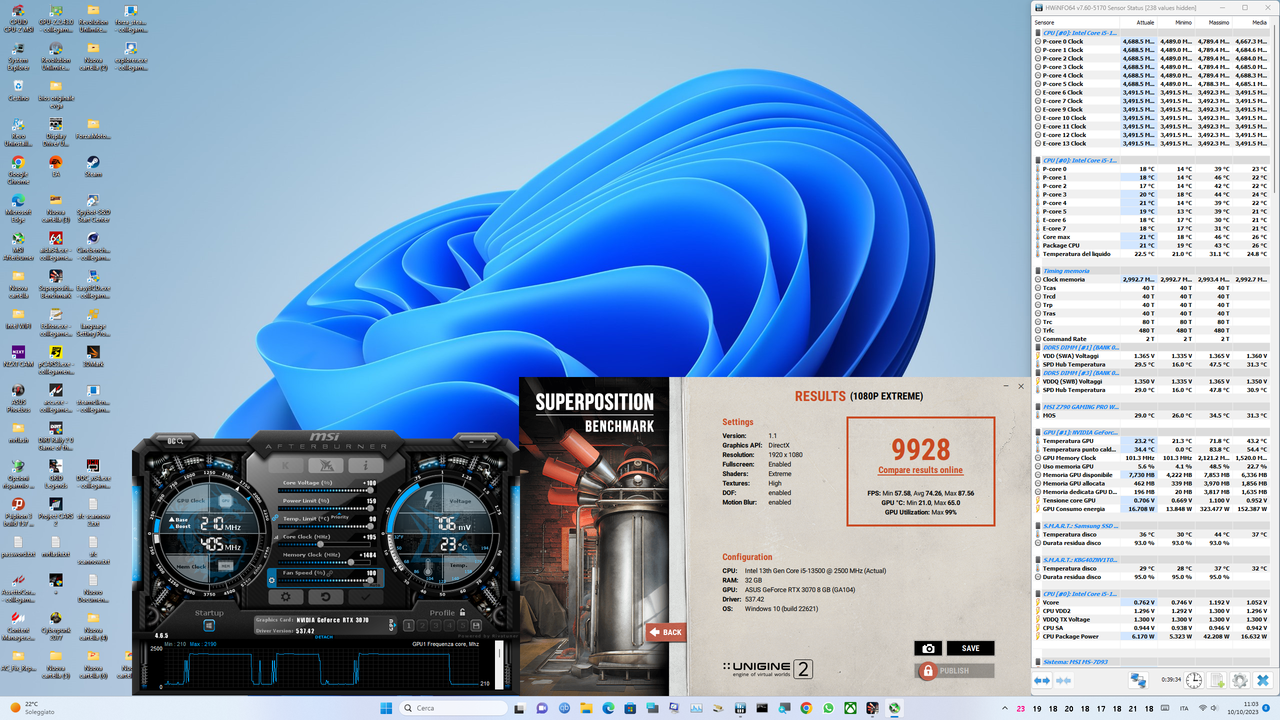Screen dimensions: 1280x720
Task: Open the Compare results online link
Action: coord(920,470)
